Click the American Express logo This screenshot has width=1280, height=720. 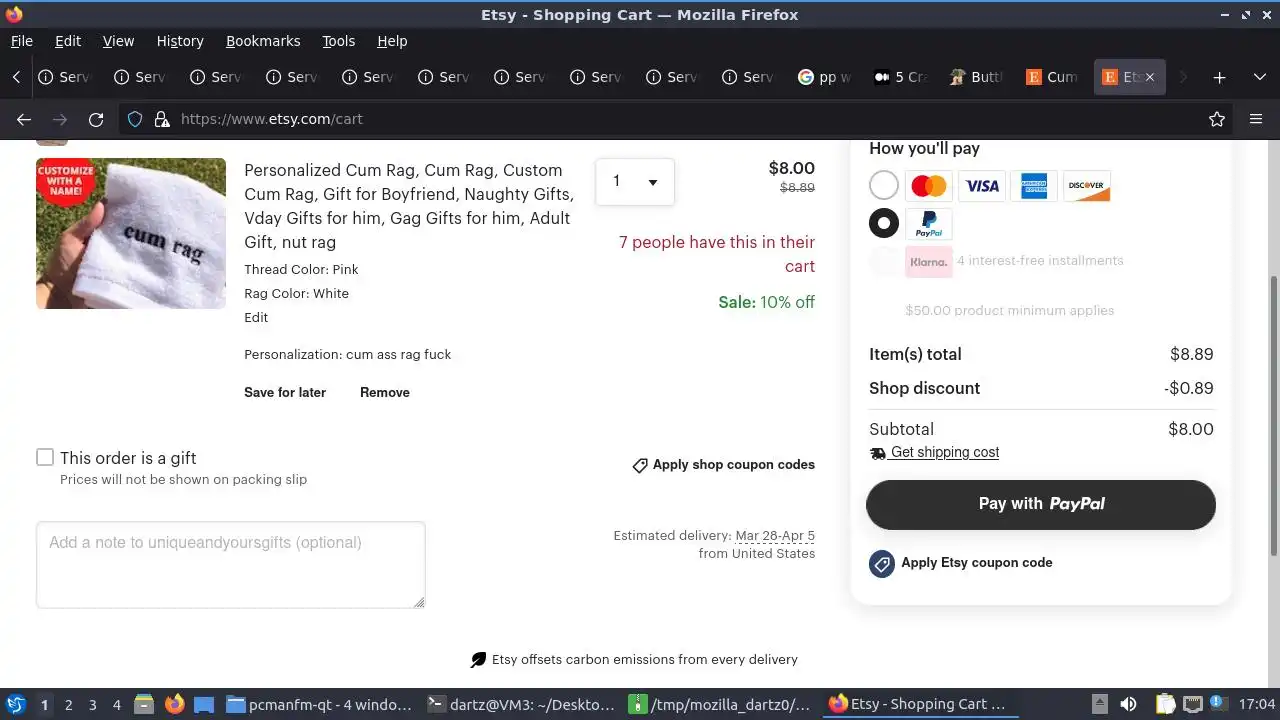click(1034, 186)
